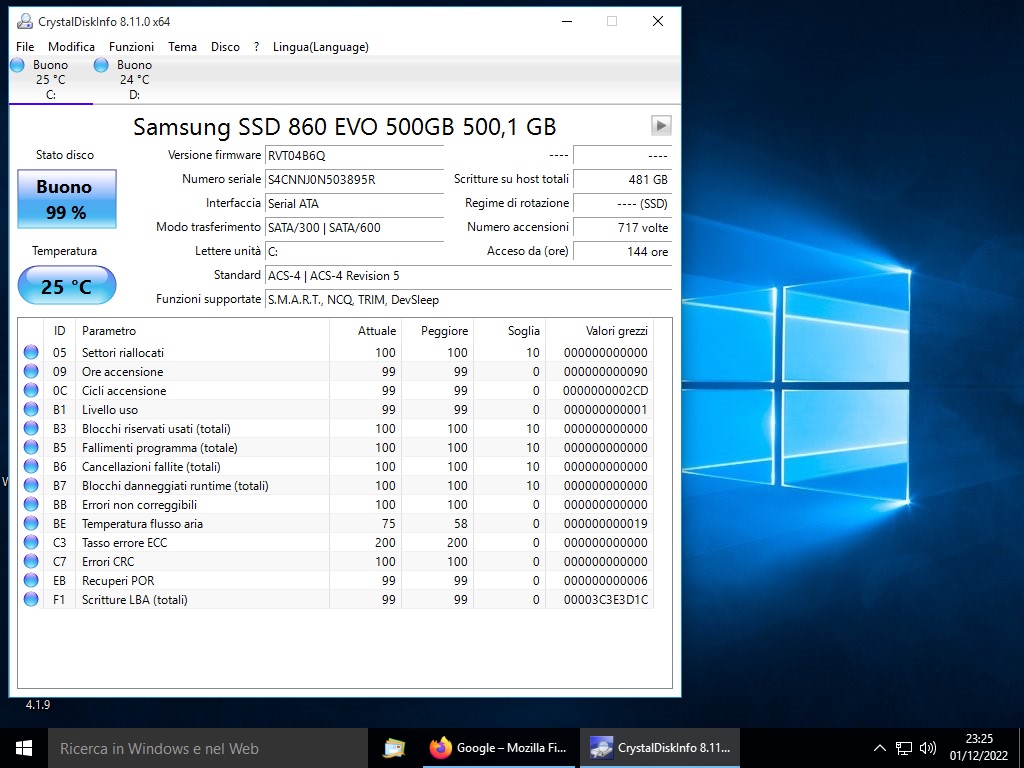Select the Temperatura flusso aria row text
The height and width of the screenshot is (768, 1024).
[142, 524]
